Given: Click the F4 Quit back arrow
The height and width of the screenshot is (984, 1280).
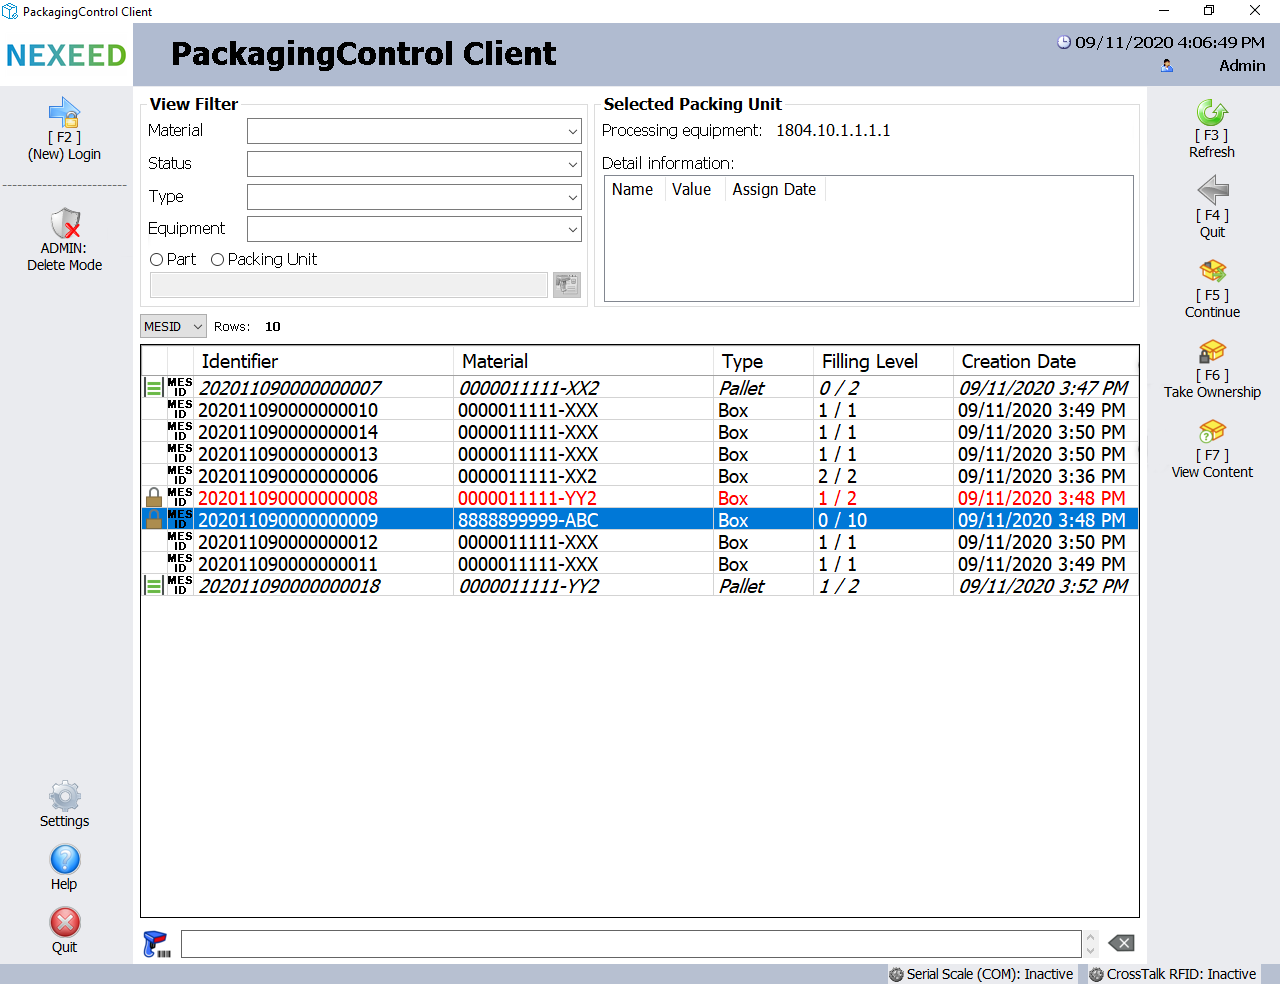Looking at the screenshot, I should point(1212,190).
